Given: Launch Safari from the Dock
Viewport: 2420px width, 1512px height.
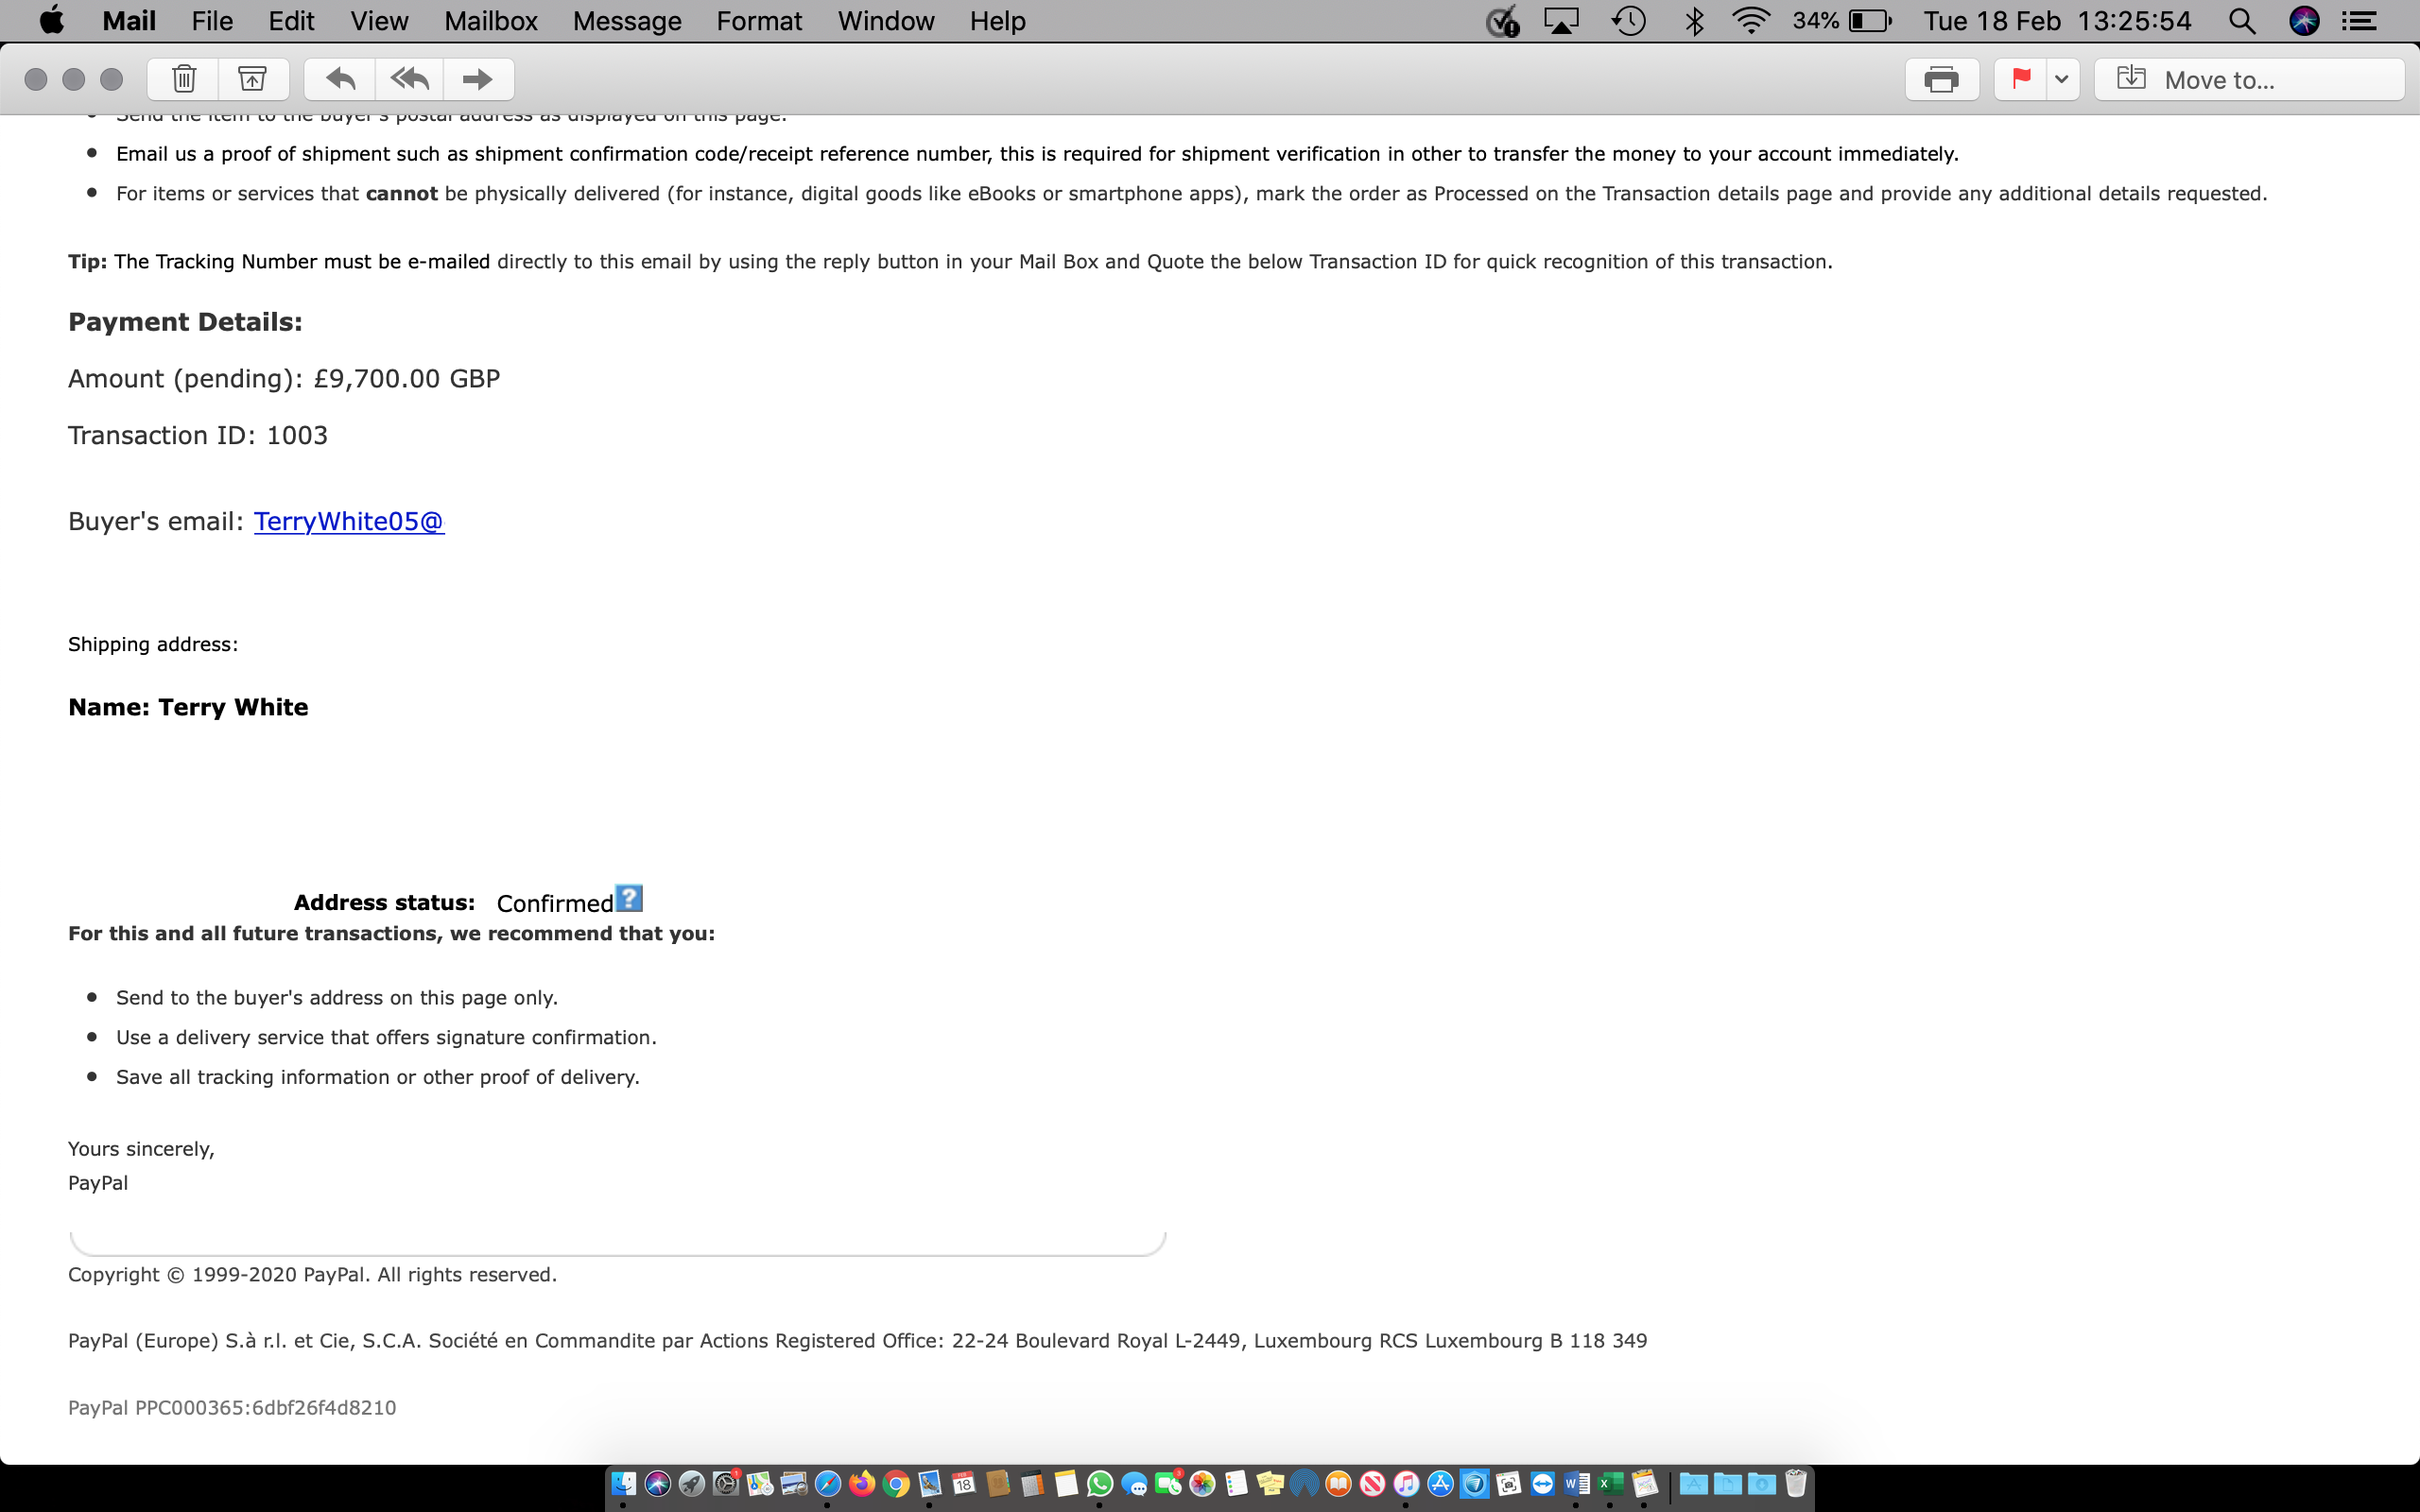Looking at the screenshot, I should (x=828, y=1484).
